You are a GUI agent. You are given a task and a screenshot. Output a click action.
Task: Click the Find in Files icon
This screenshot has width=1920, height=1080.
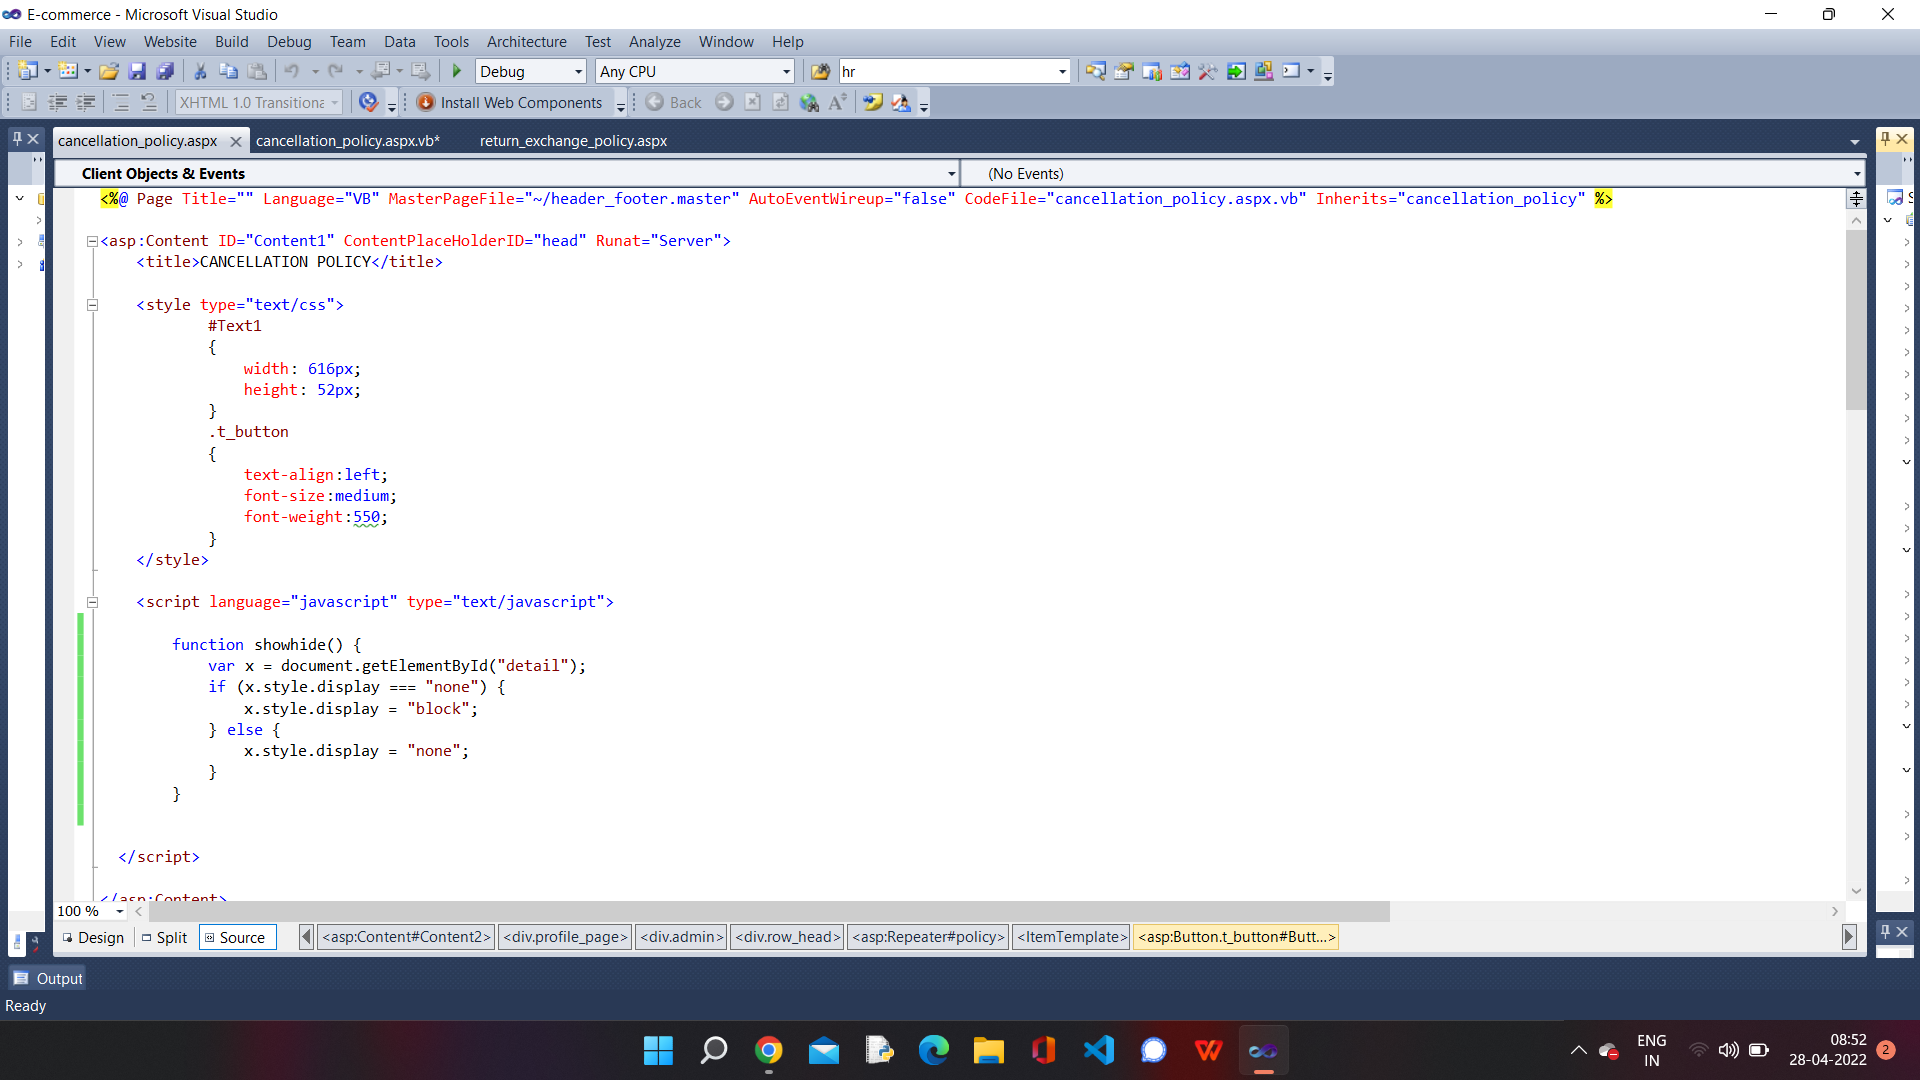pyautogui.click(x=820, y=71)
